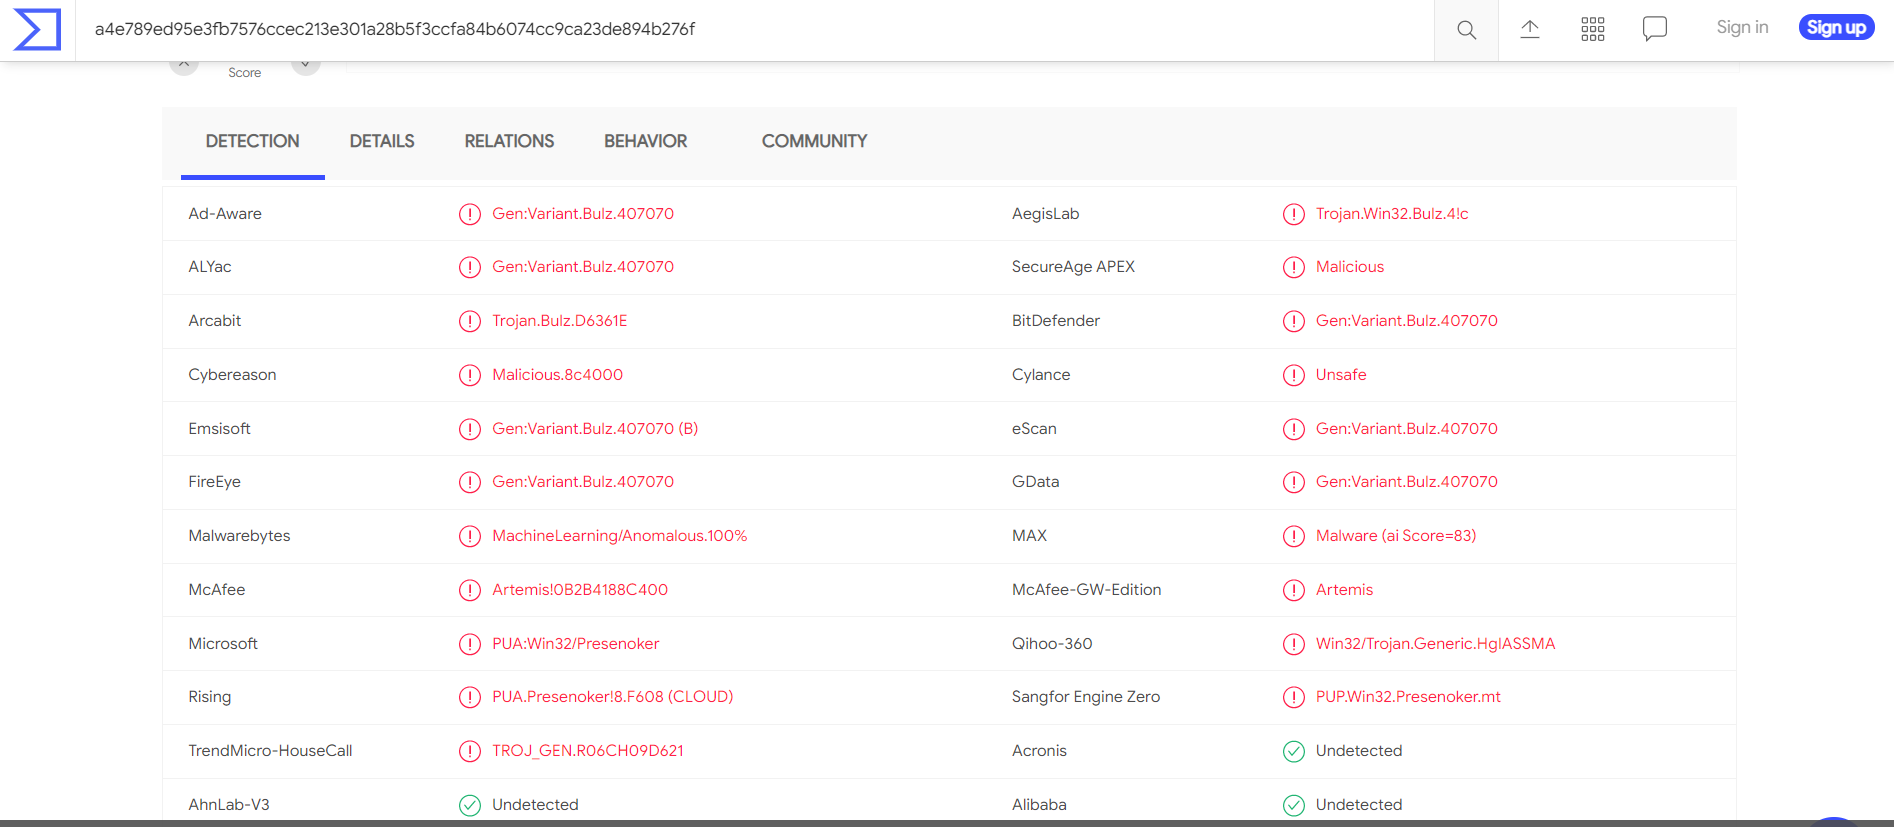Click the MachineLearning/Anomalous.100% detection text

pos(620,536)
